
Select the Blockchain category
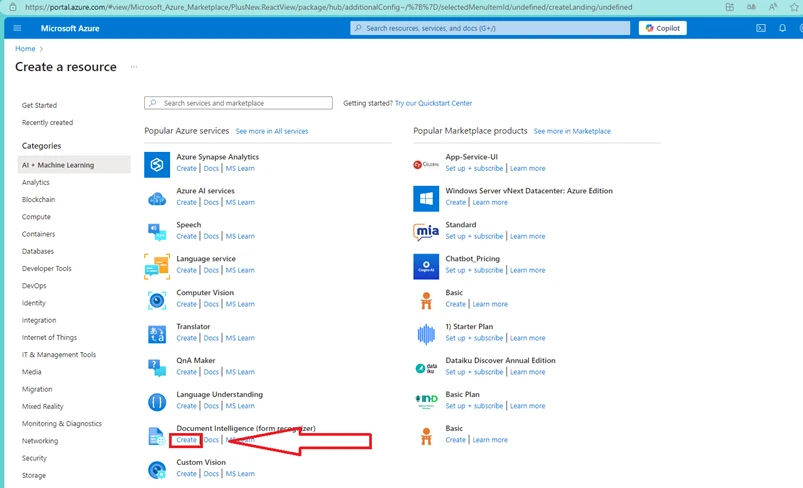click(38, 199)
